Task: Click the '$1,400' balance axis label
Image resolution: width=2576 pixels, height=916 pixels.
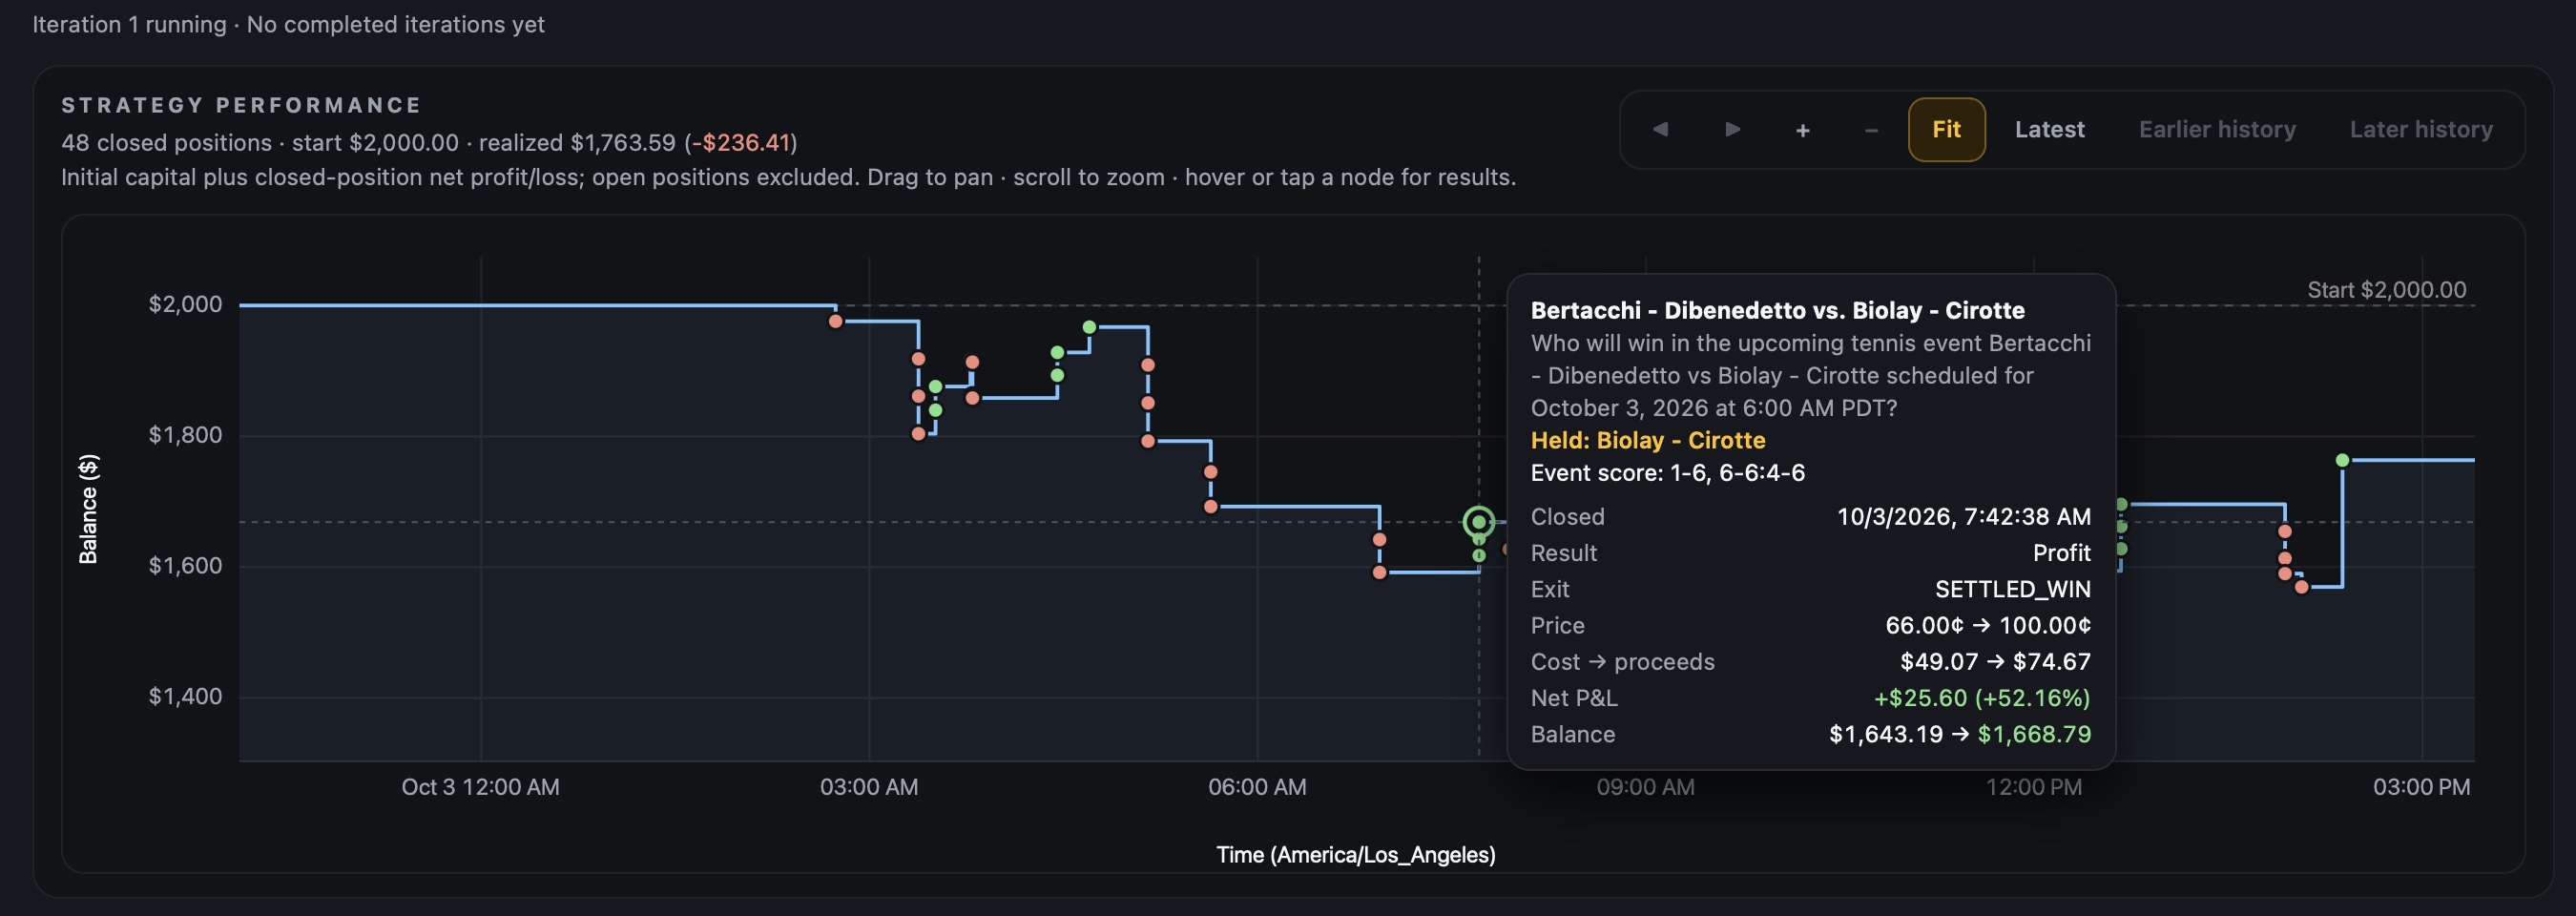Action: pyautogui.click(x=185, y=697)
